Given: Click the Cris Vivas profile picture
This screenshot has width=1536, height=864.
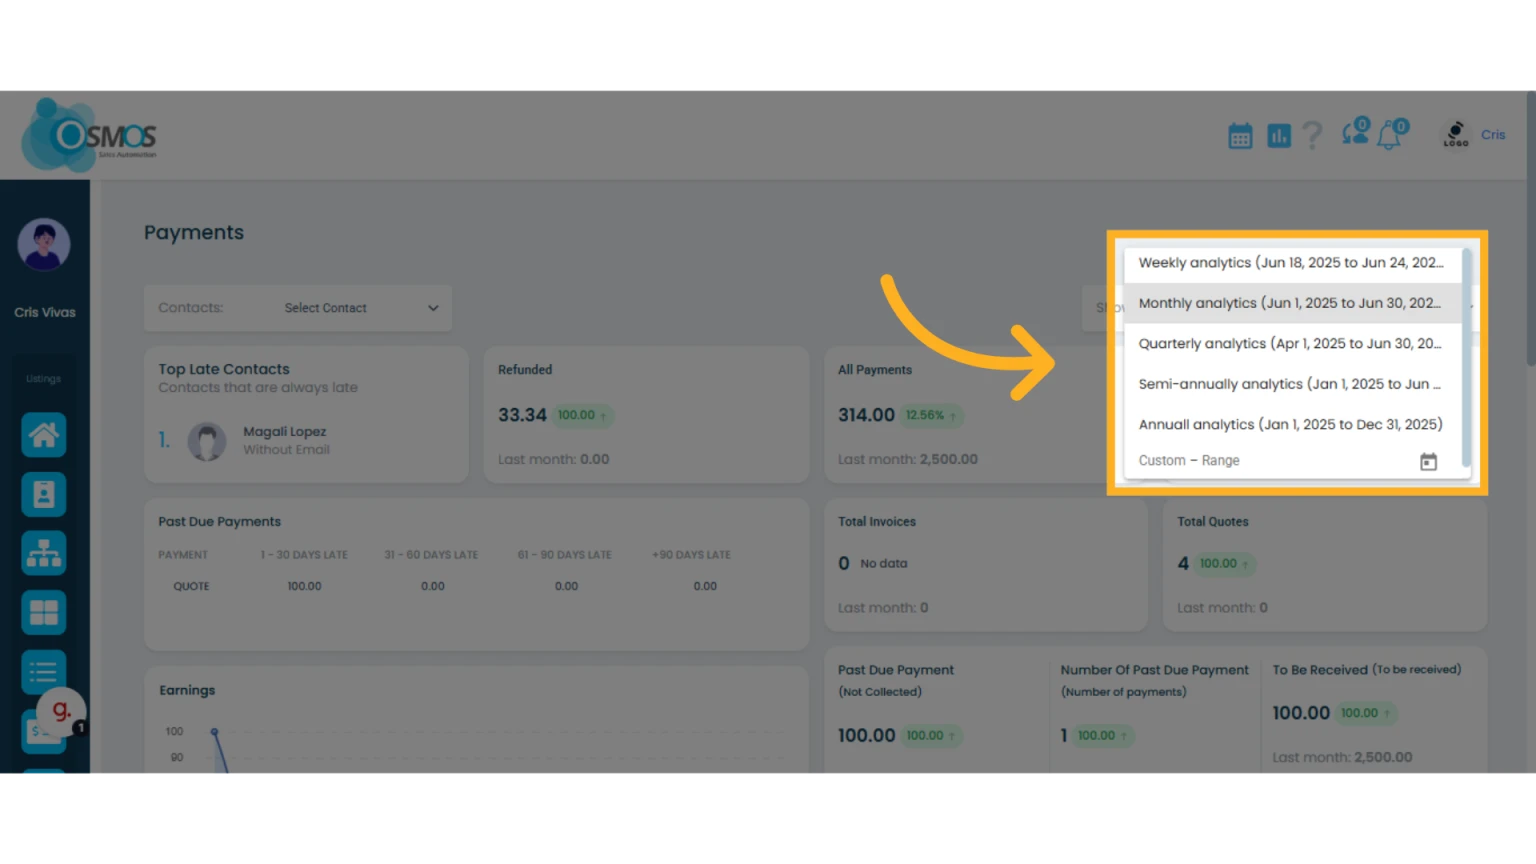Looking at the screenshot, I should [x=44, y=244].
